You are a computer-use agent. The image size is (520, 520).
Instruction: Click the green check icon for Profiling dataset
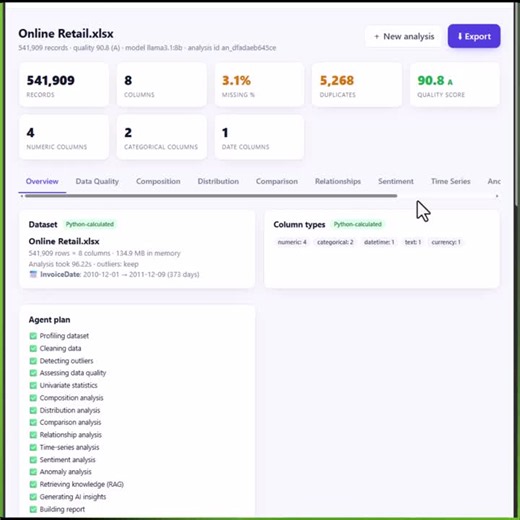[33, 336]
